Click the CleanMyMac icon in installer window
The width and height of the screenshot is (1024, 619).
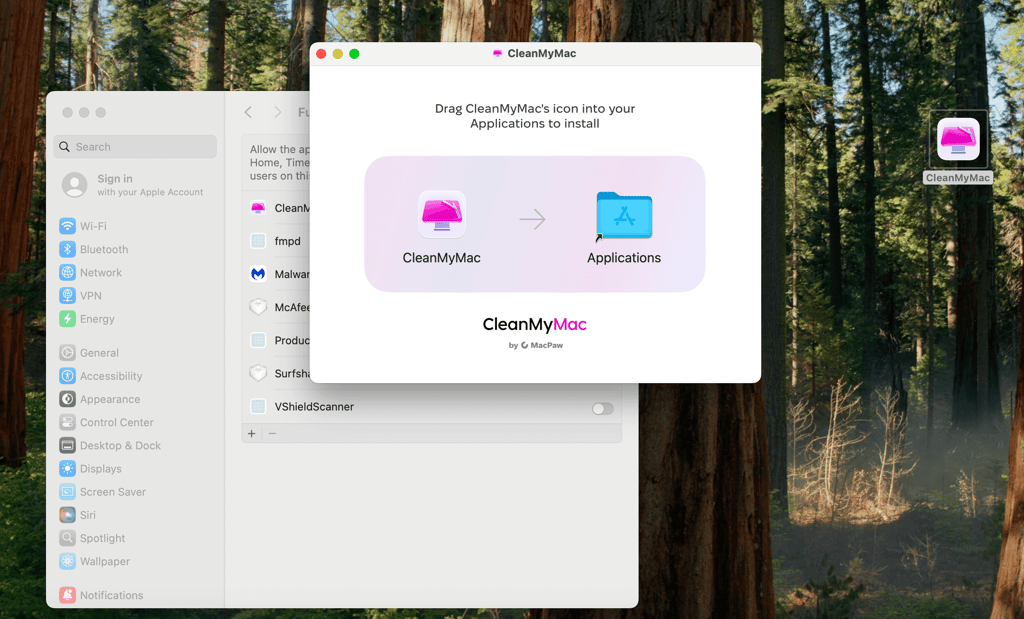tap(441, 214)
